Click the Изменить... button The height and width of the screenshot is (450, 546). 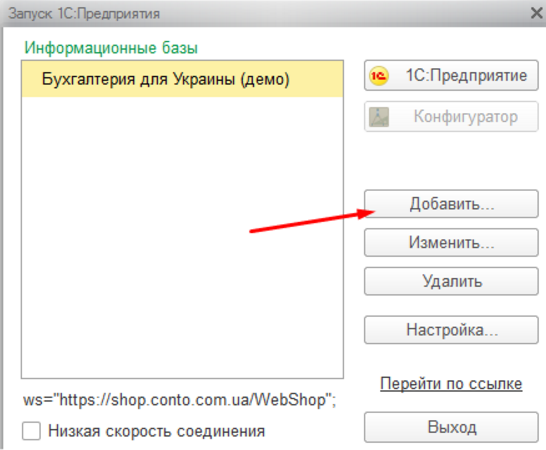[451, 242]
